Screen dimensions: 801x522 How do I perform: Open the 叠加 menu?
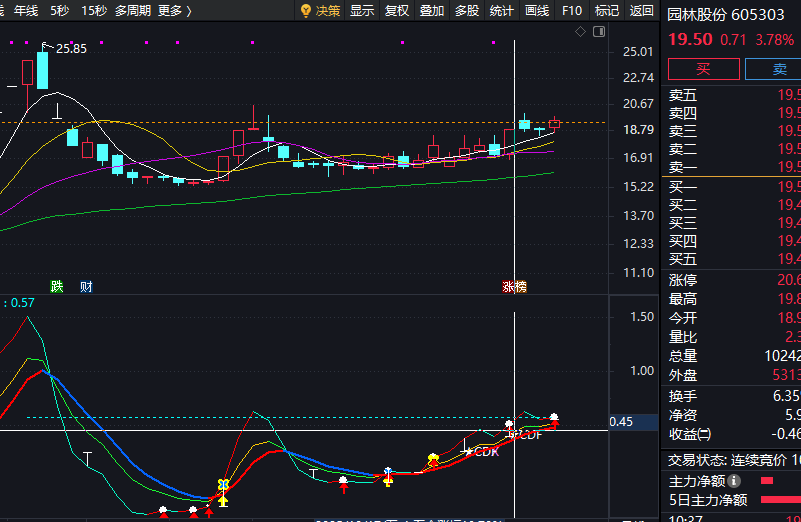(432, 10)
